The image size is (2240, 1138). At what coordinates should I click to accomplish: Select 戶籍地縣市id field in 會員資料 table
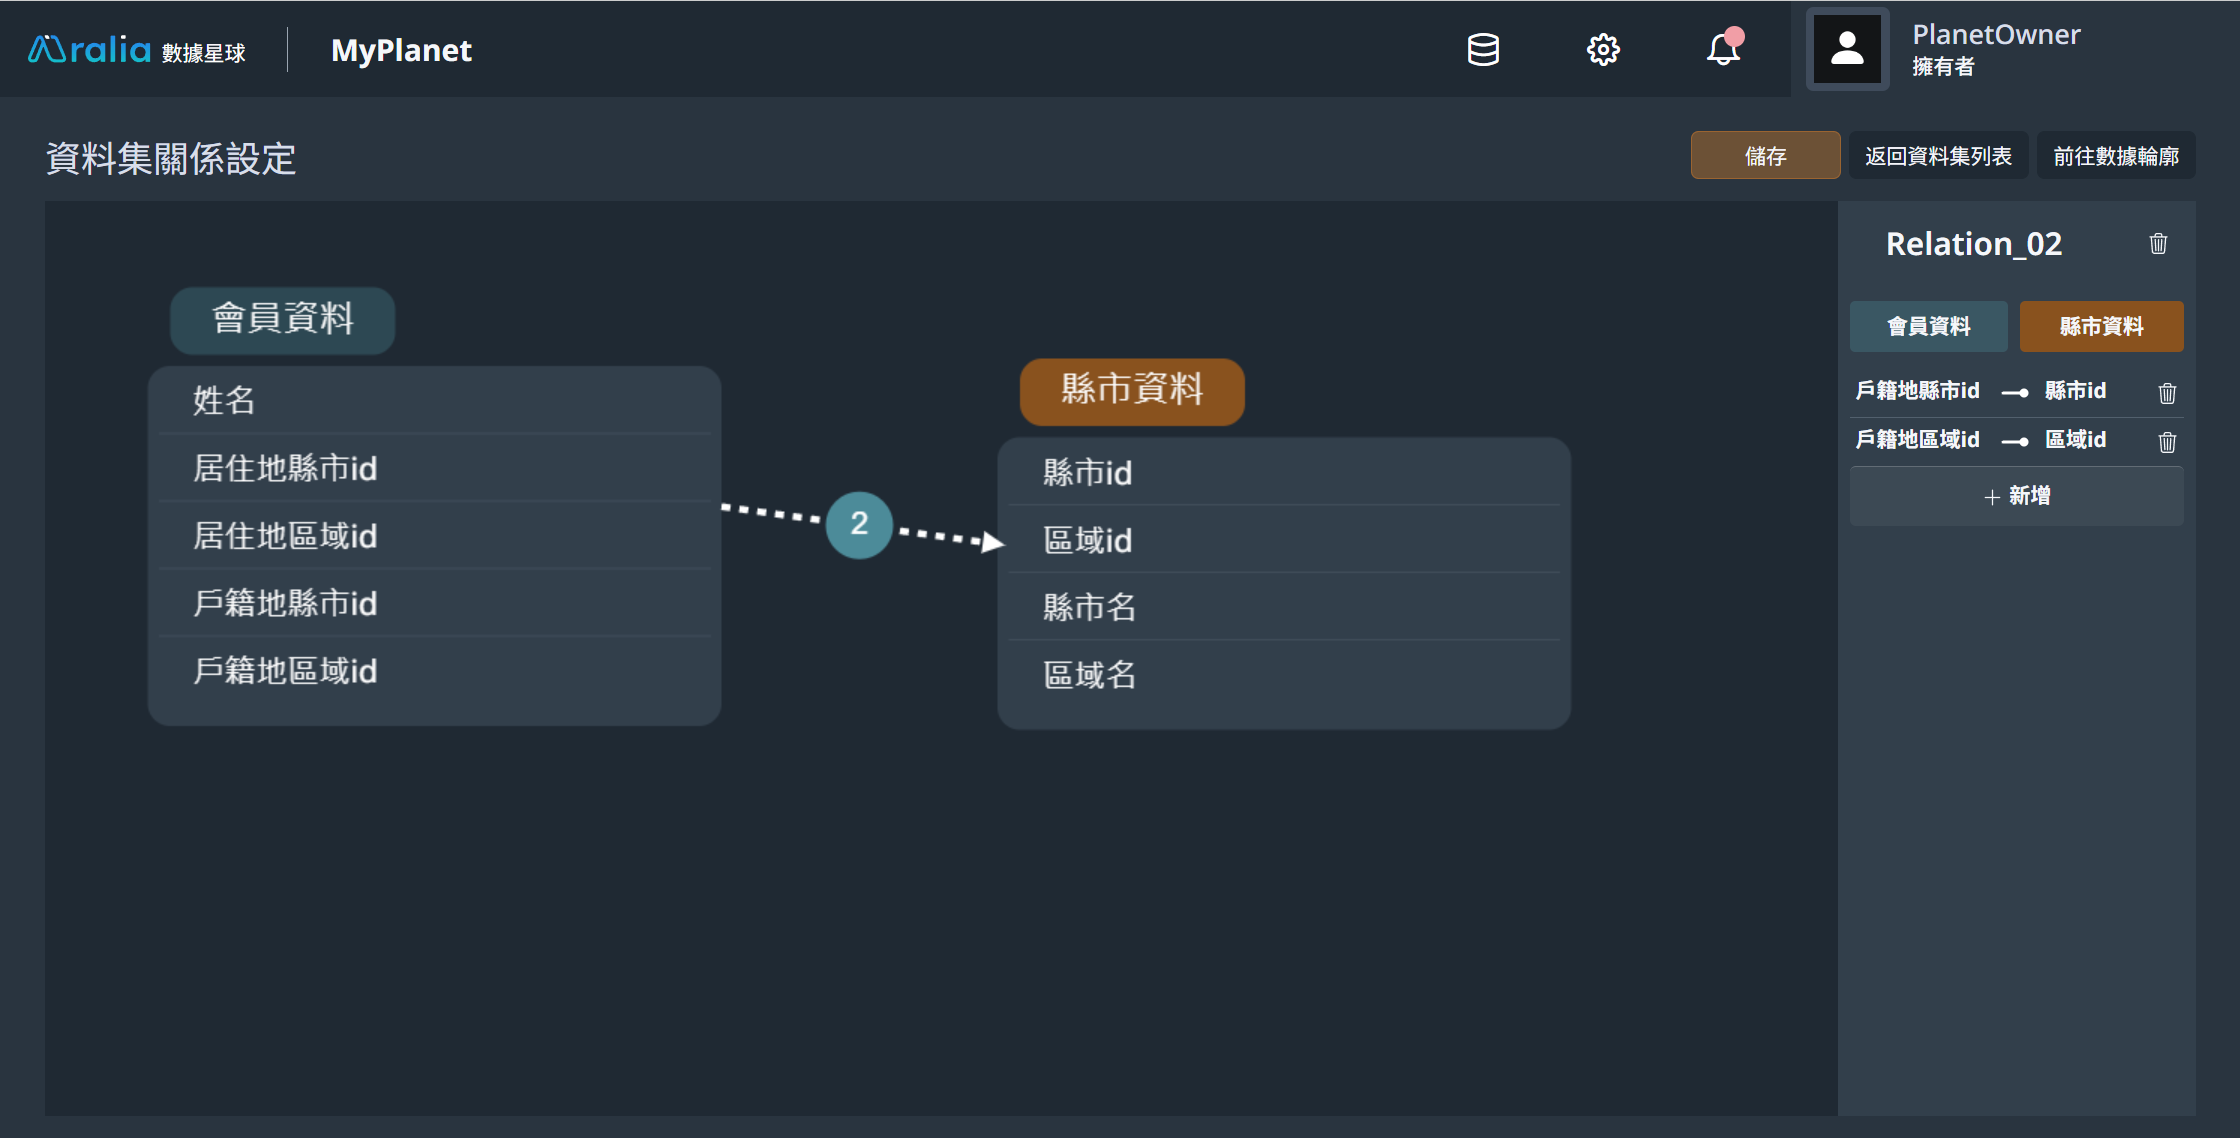pos(435,603)
